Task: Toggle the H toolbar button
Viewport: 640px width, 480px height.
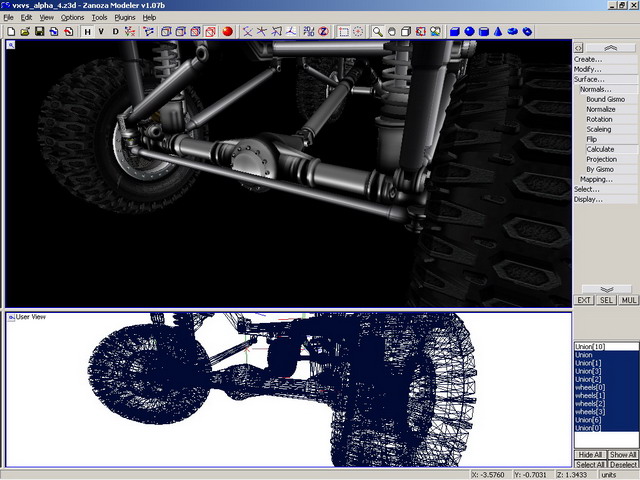Action: tap(87, 31)
